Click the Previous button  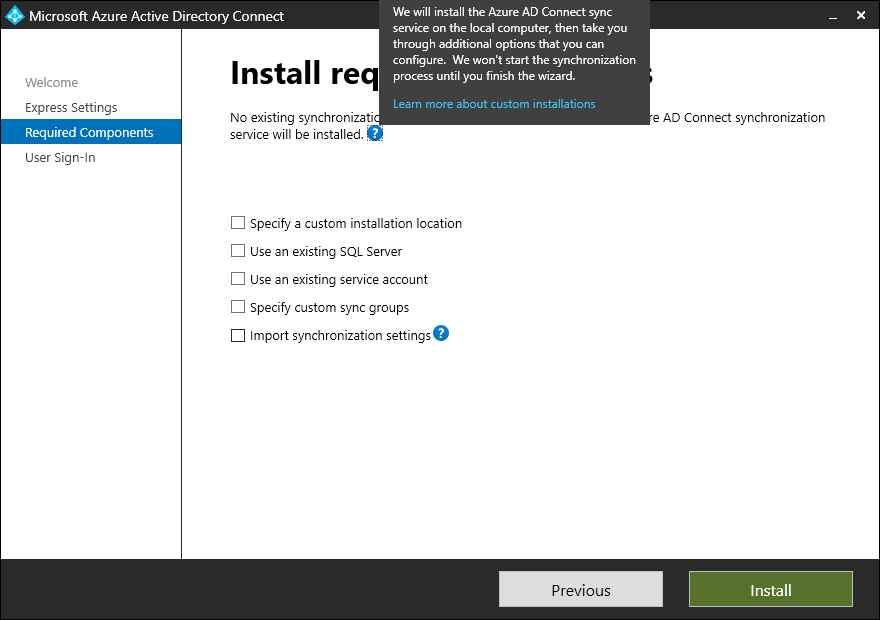pos(581,589)
